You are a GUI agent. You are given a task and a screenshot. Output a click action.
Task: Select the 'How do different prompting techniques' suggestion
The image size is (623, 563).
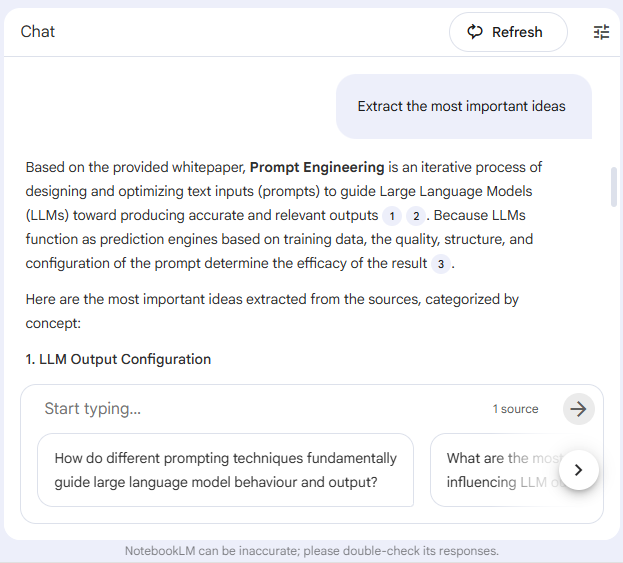[225, 469]
